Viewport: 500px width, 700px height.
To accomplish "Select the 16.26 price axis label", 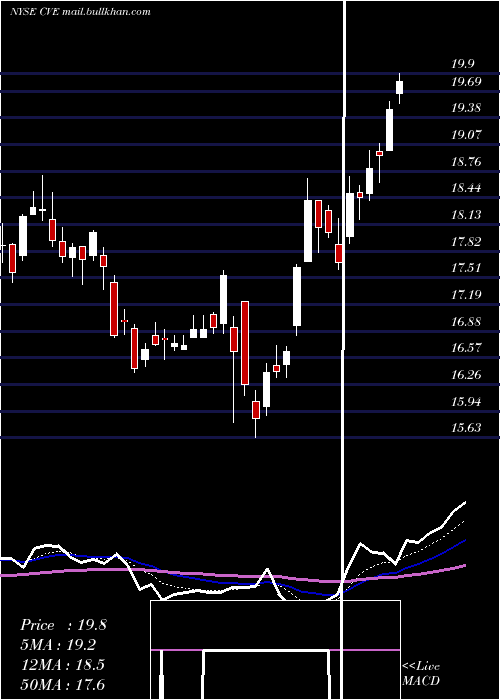I will (x=467, y=374).
